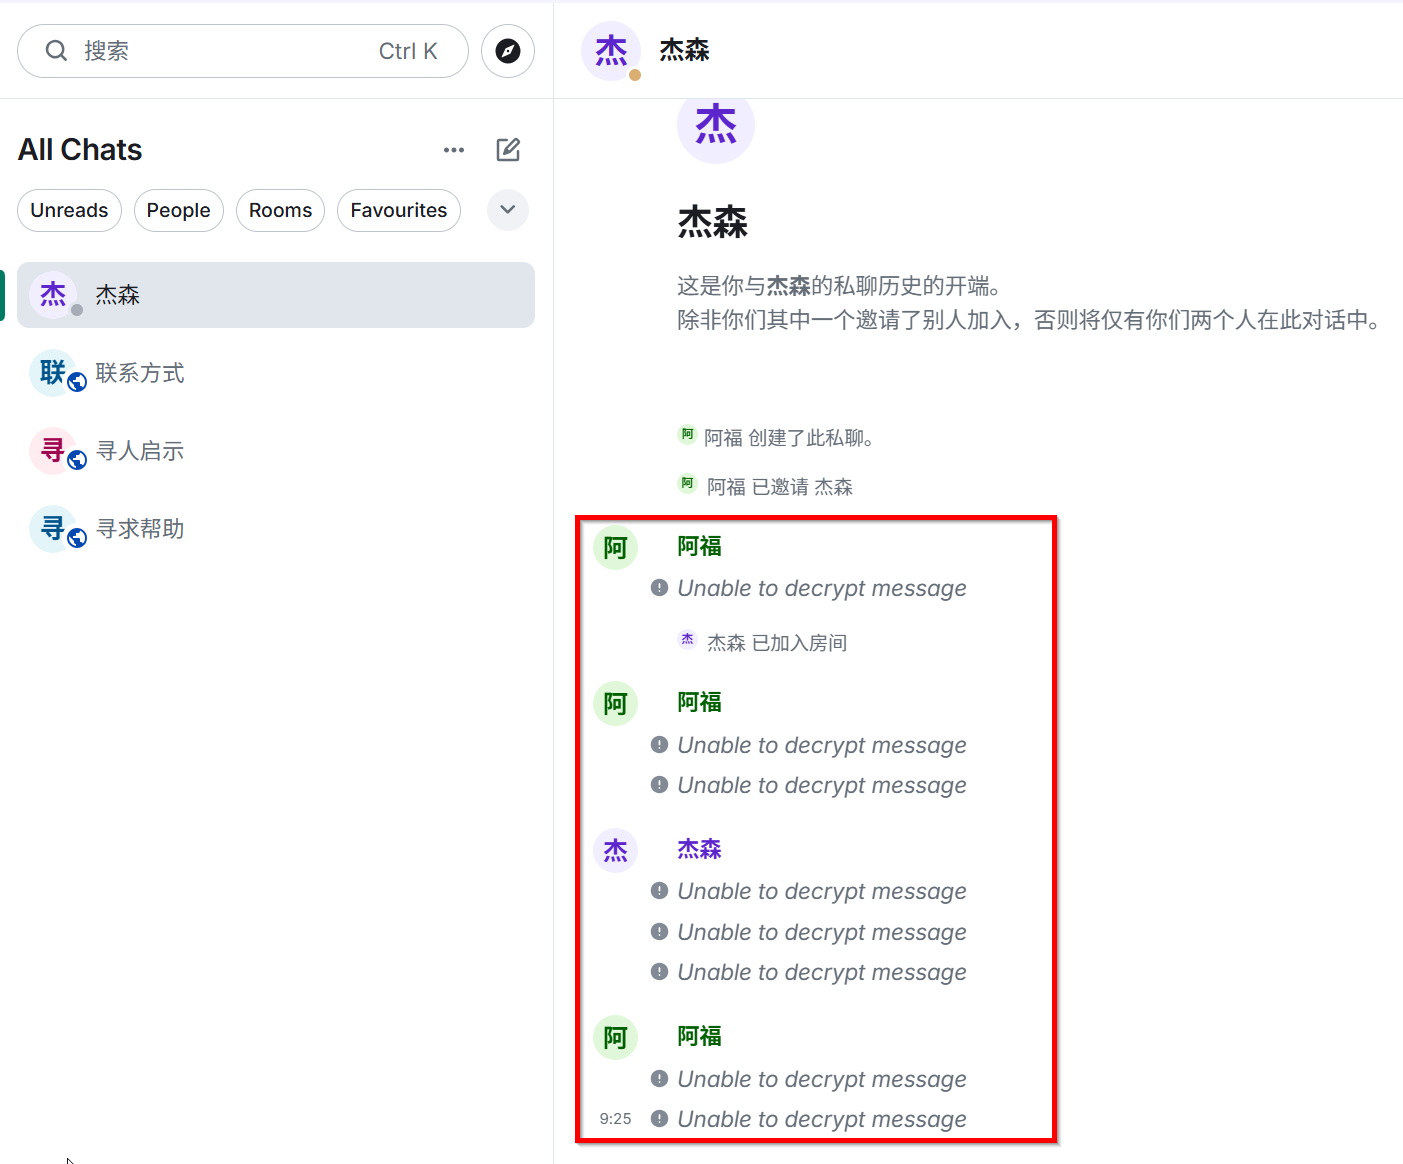Click the purple 杰森 sender name

pos(699,849)
